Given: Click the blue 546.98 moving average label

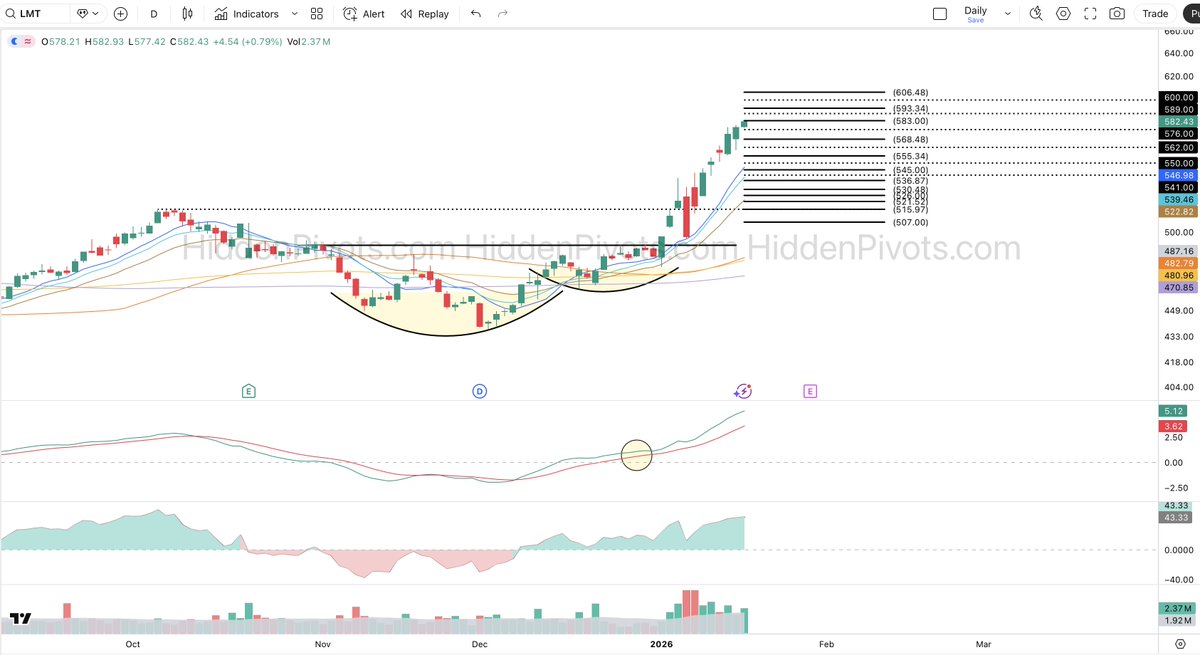Looking at the screenshot, I should click(1180, 175).
